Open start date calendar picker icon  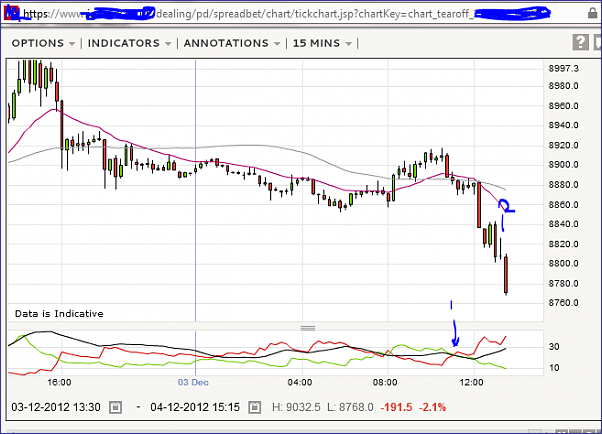point(116,407)
